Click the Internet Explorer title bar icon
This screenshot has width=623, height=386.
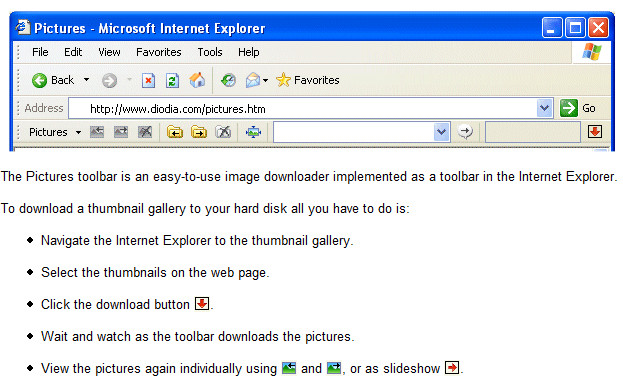click(23, 27)
